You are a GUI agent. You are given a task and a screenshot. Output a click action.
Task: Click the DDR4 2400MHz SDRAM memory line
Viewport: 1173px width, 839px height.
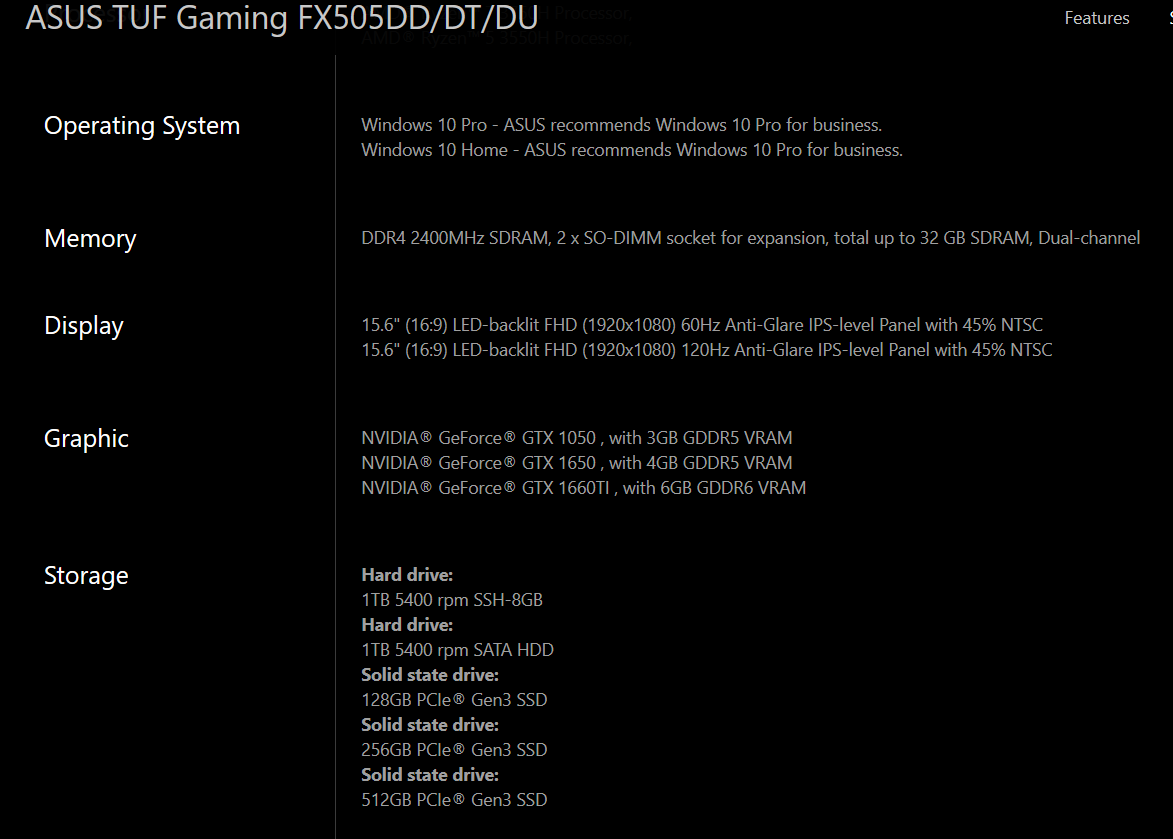(x=750, y=239)
